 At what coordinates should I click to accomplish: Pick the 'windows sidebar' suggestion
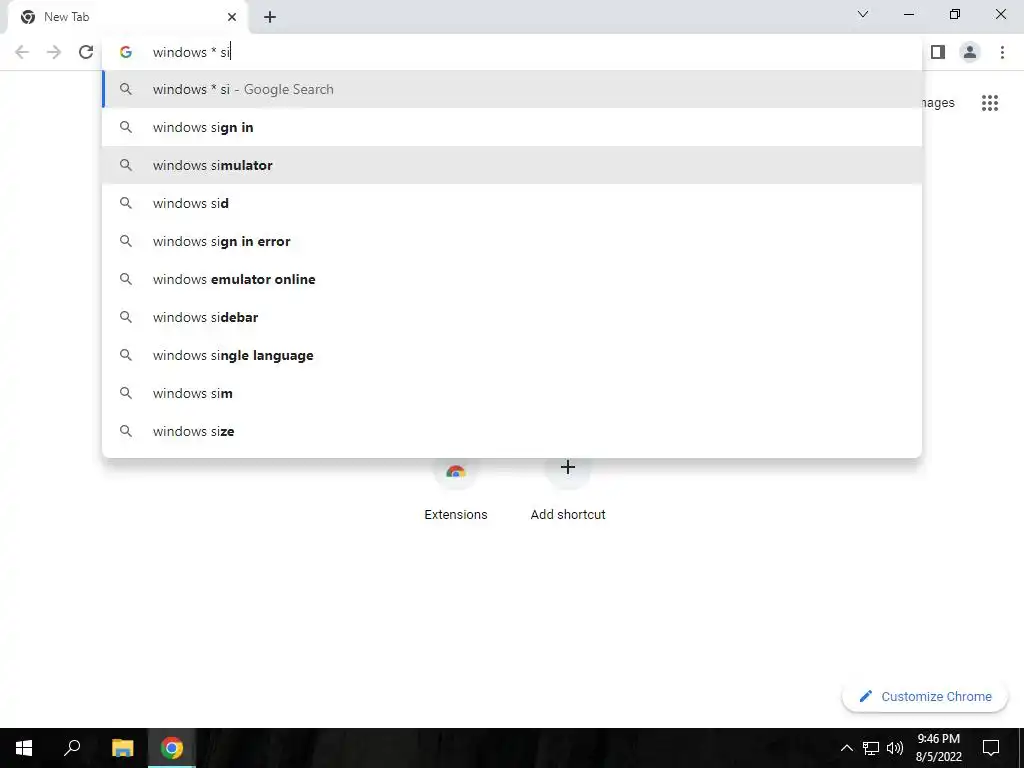512,317
